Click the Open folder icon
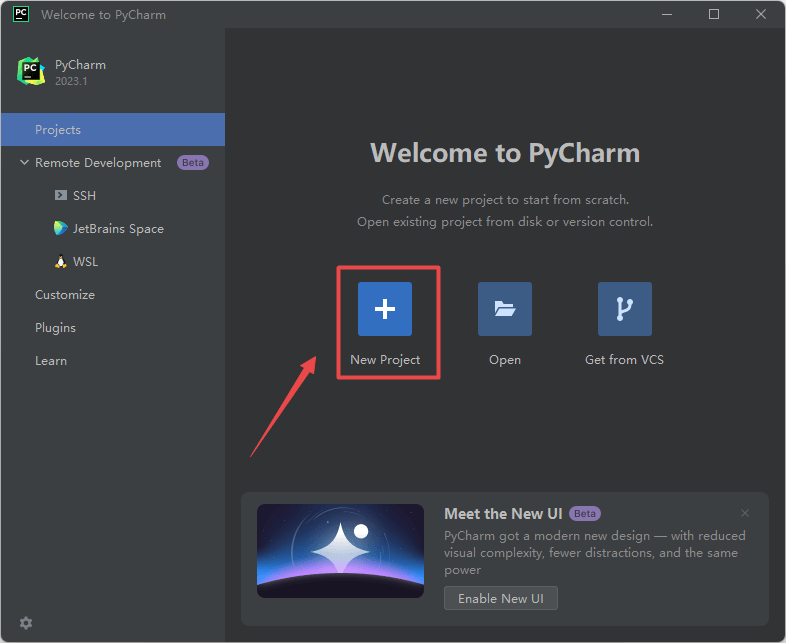This screenshot has width=786, height=643. (505, 309)
